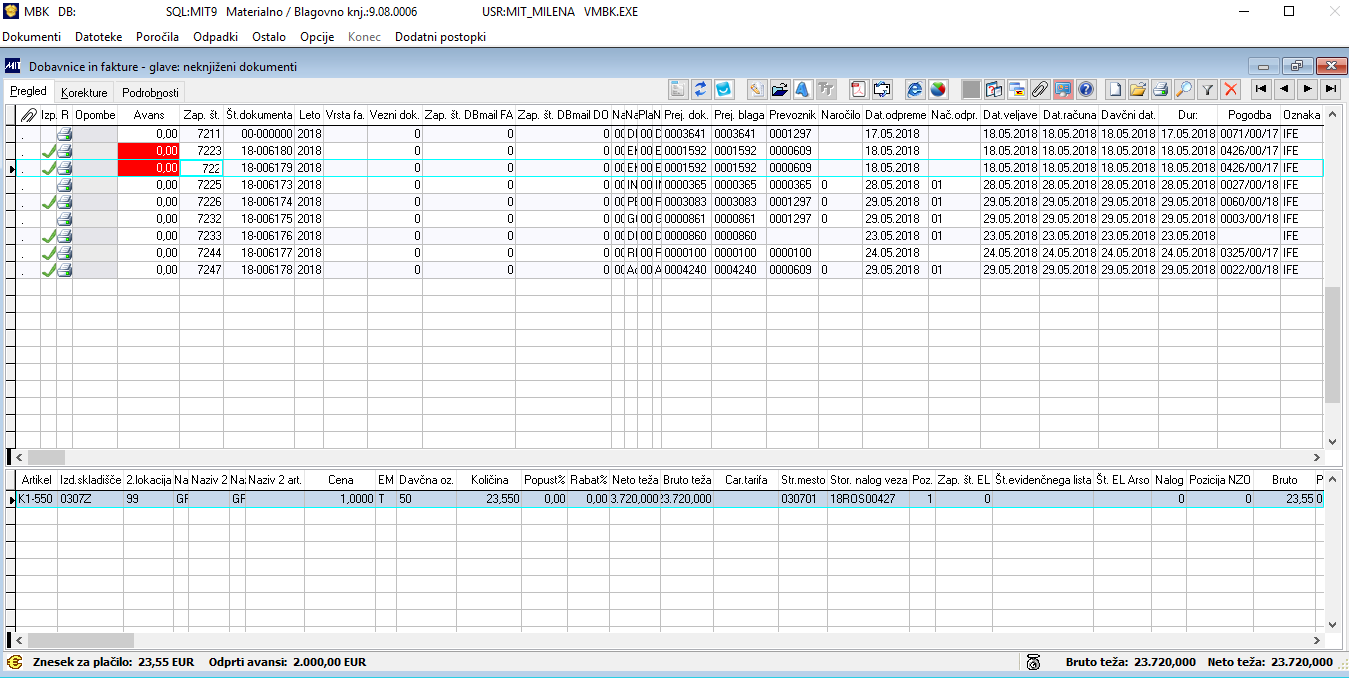Check the empty Izp. cell for document 18-006173
Viewport: 1349px width, 678px height.
tap(48, 185)
